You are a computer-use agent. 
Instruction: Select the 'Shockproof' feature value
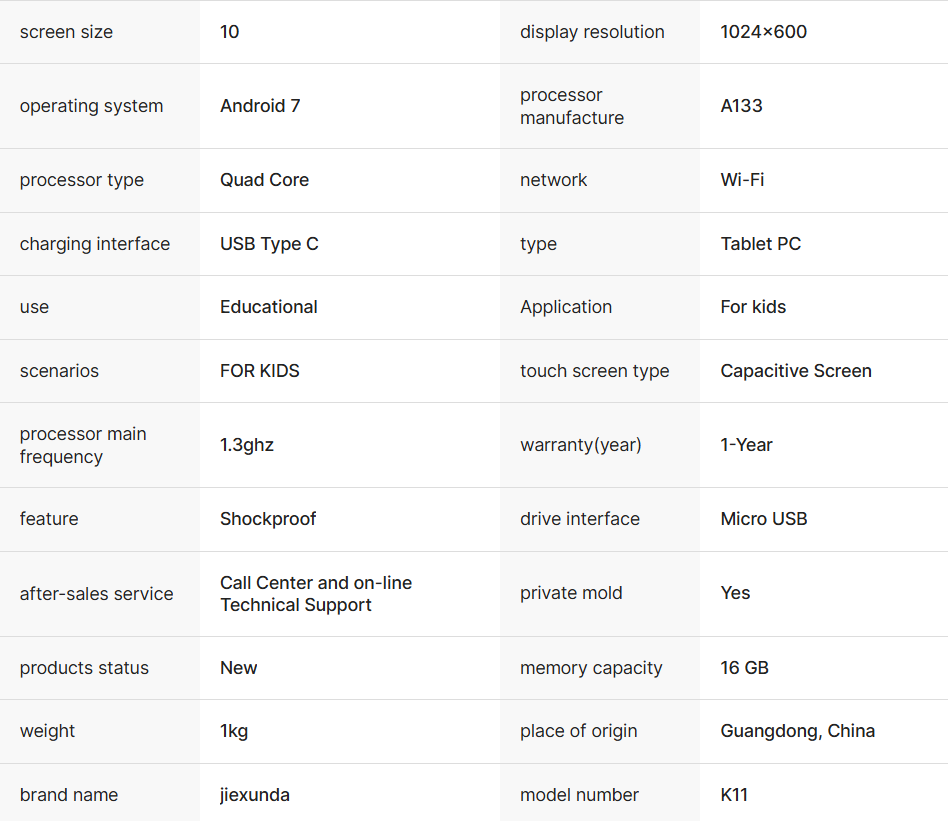coord(268,519)
